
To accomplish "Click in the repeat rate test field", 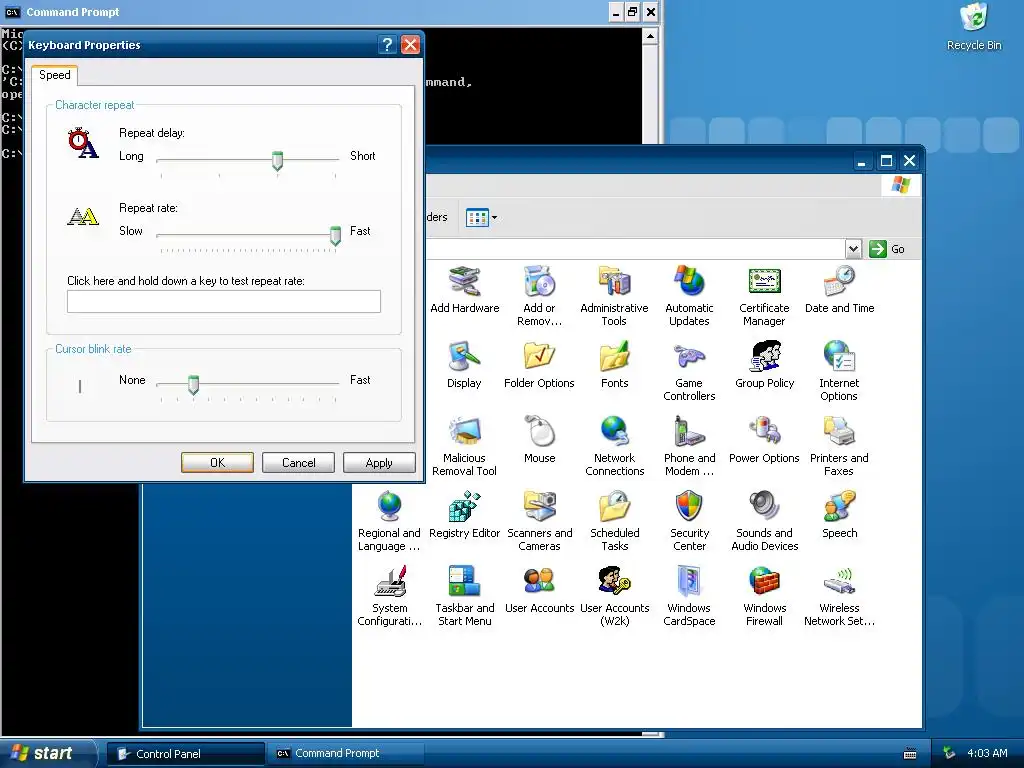I will click(224, 302).
